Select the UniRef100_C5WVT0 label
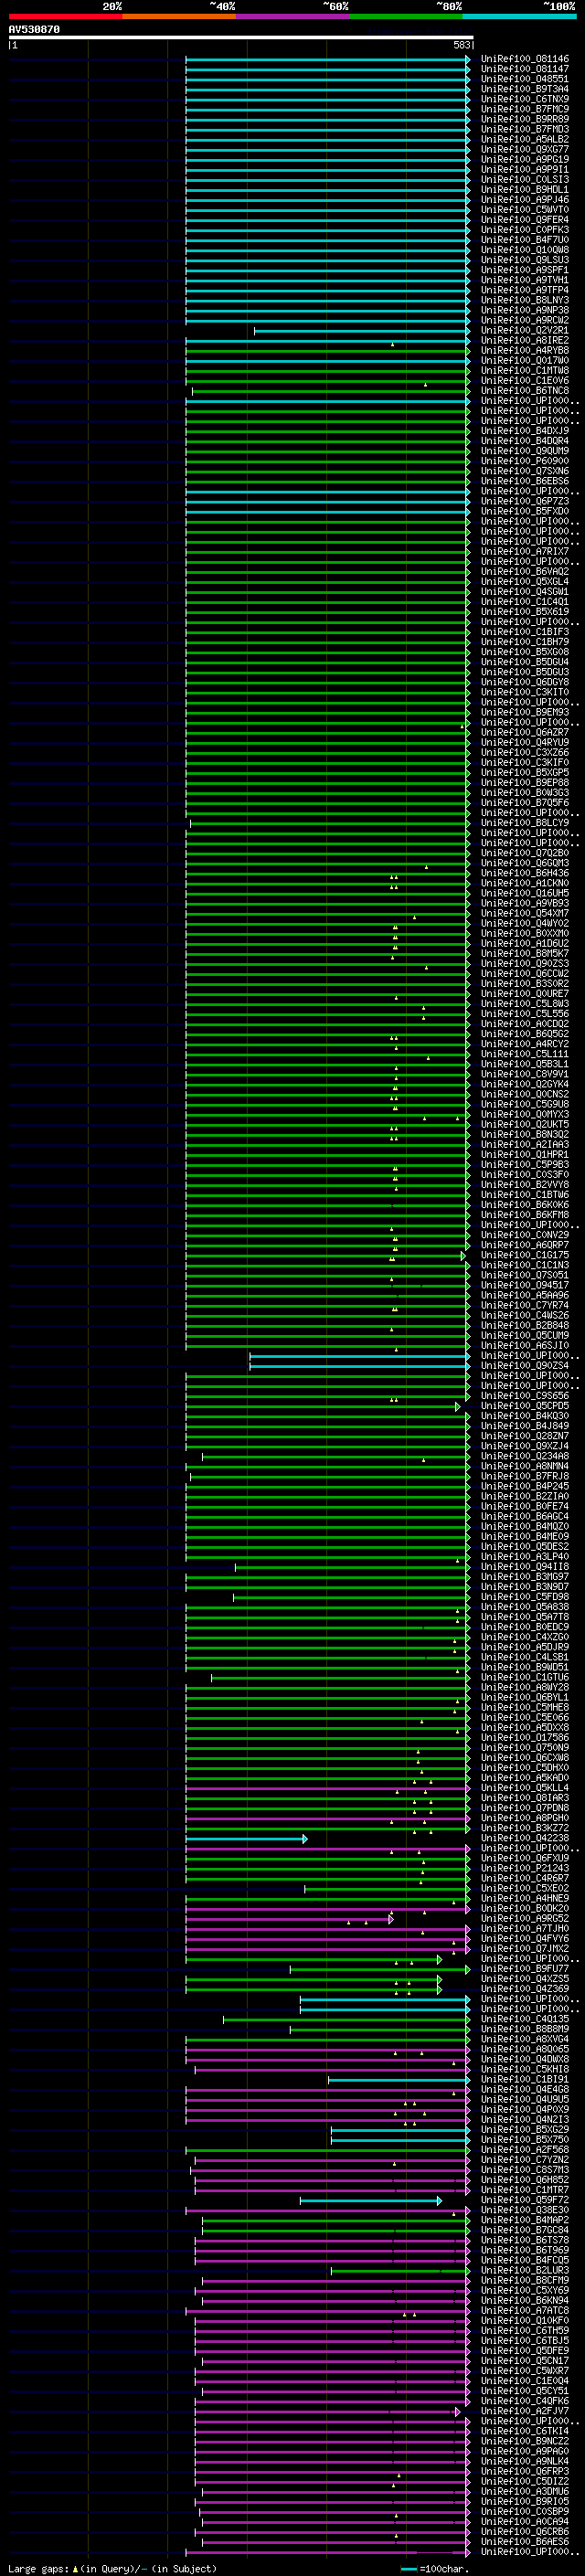 point(525,210)
